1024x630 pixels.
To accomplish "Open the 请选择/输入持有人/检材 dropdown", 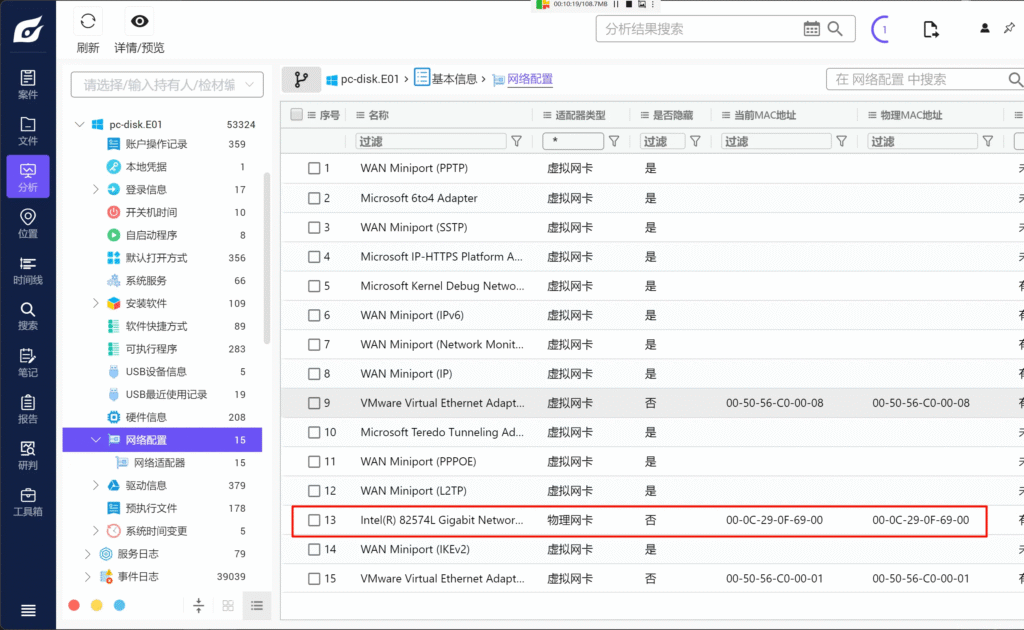I will tap(167, 85).
